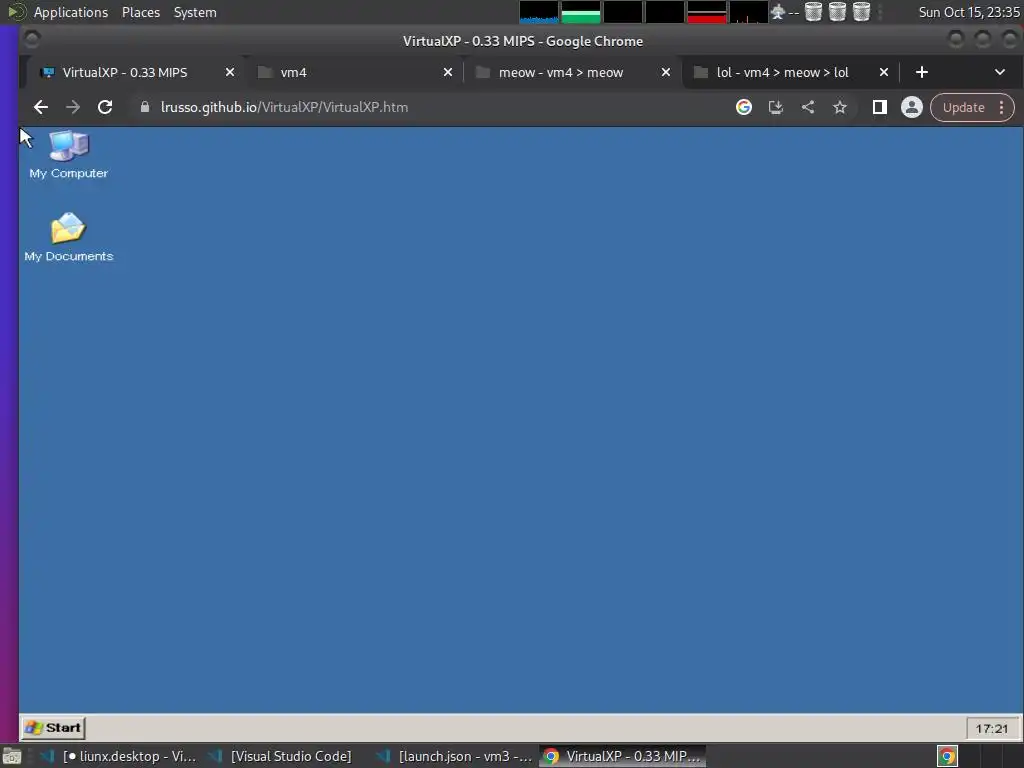Switch to liunx.desktop Visual Studio window

coord(119,756)
